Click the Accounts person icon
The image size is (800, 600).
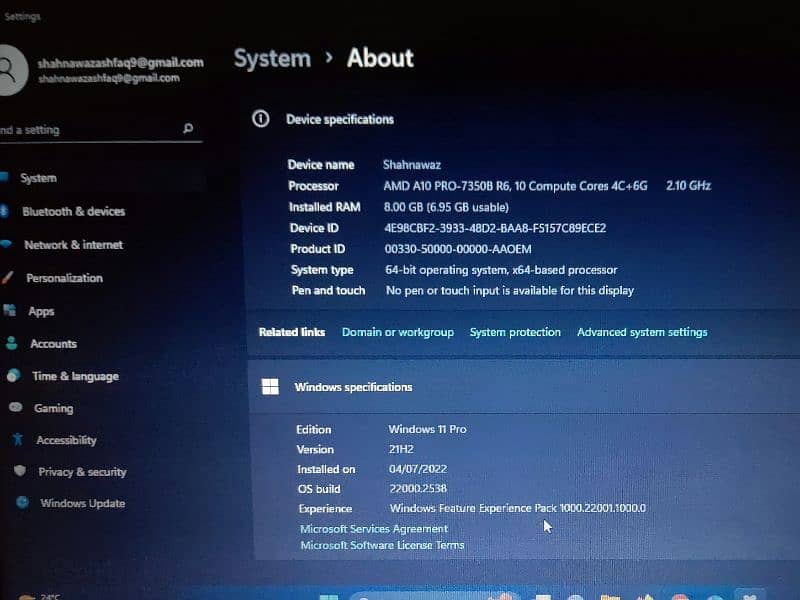click(11, 343)
